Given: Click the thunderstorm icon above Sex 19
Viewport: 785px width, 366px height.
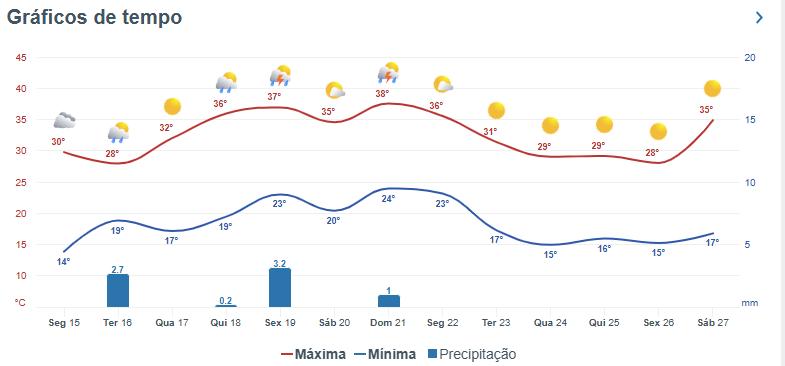Looking at the screenshot, I should pyautogui.click(x=280, y=76).
